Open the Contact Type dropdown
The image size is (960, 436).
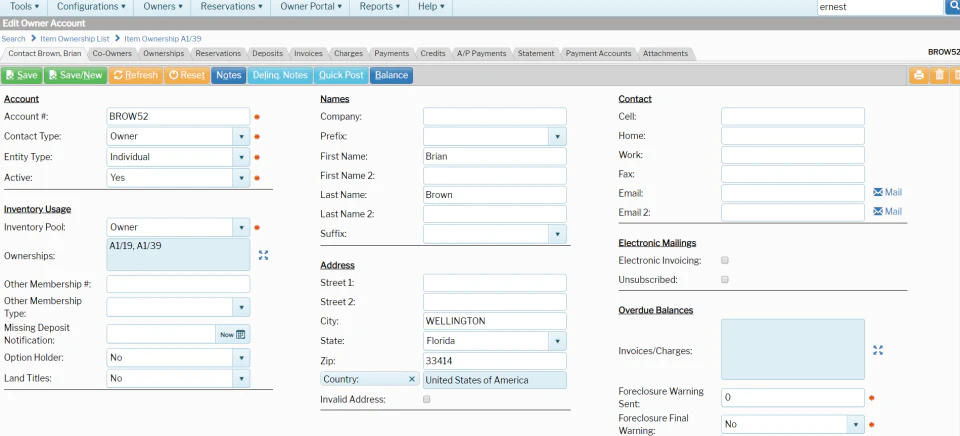click(241, 137)
